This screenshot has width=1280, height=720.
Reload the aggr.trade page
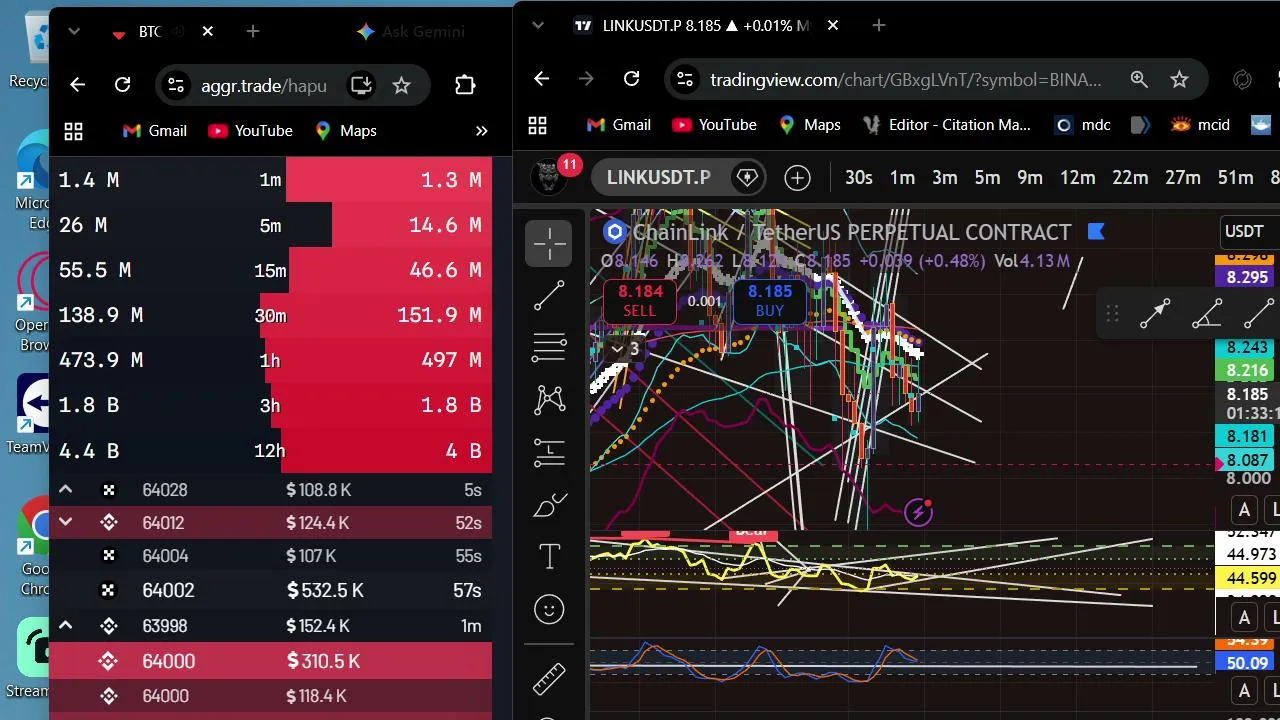122,85
